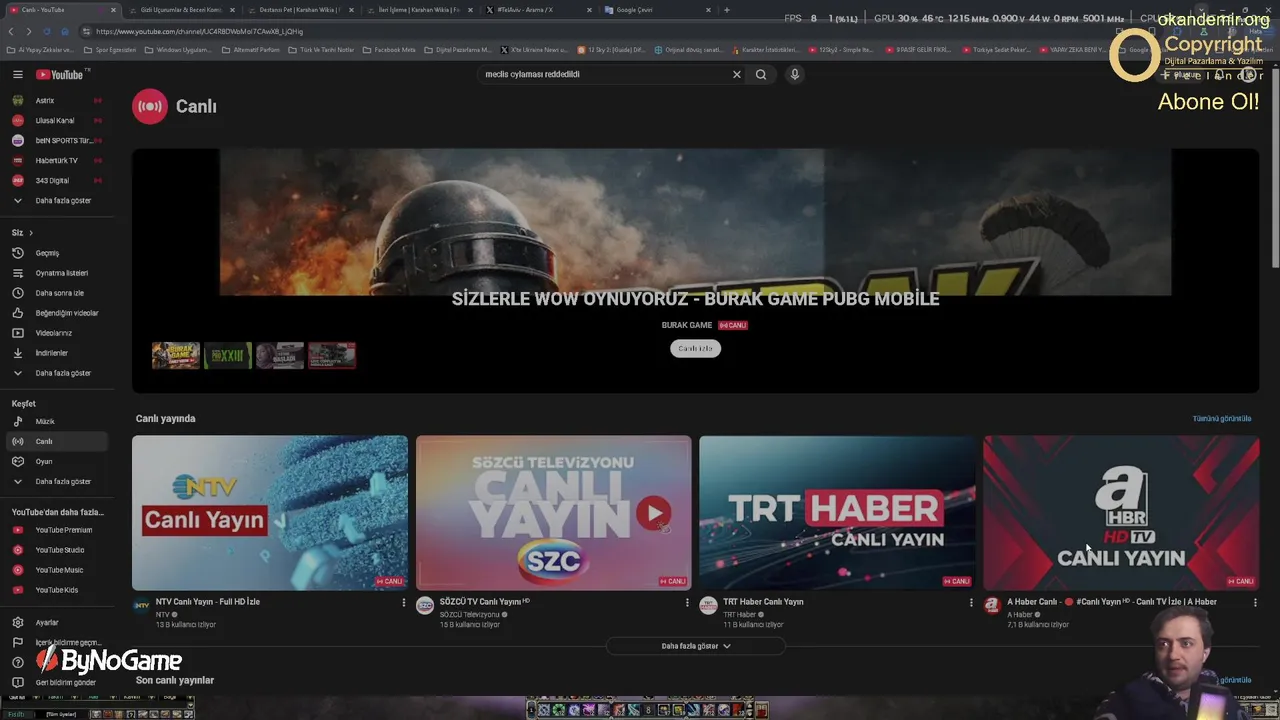1280x720 pixels.
Task: Open BURAK GAME channel name
Action: [687, 325]
